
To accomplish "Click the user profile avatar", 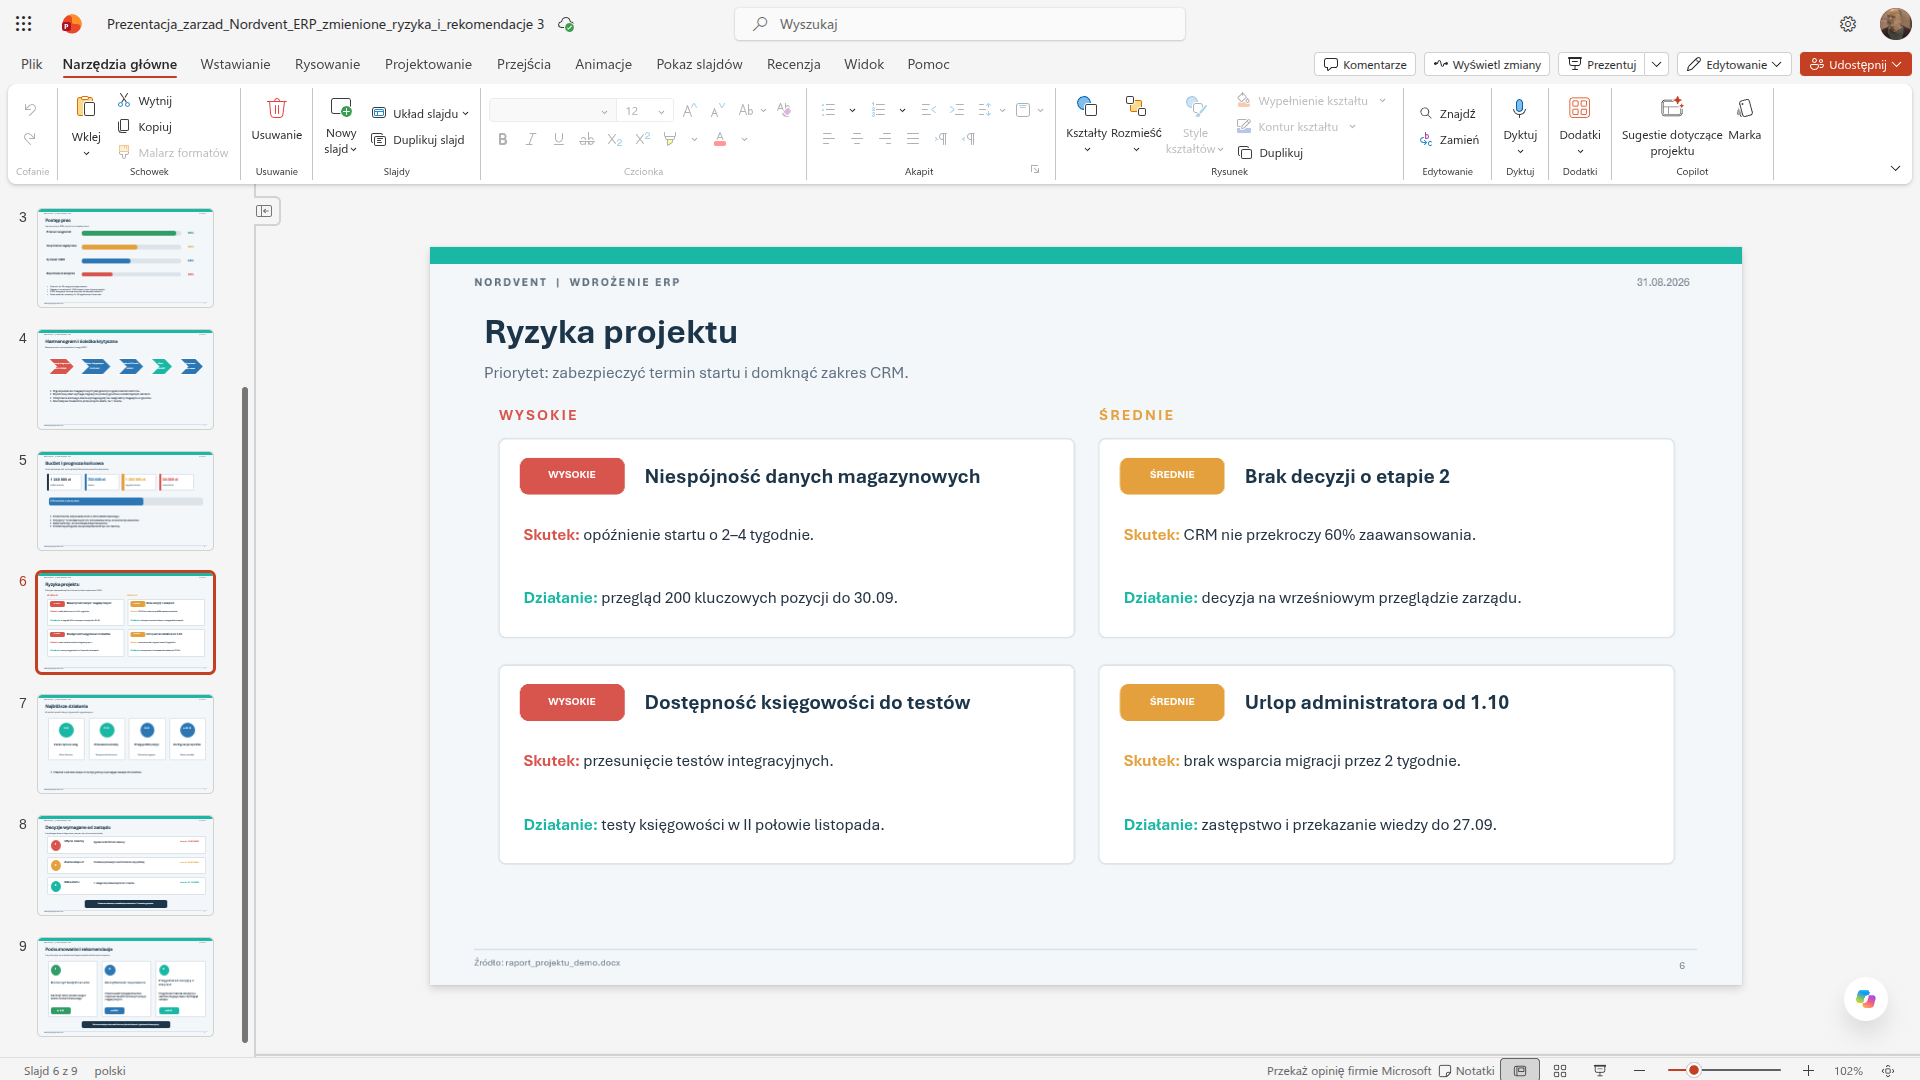I will (x=1895, y=24).
